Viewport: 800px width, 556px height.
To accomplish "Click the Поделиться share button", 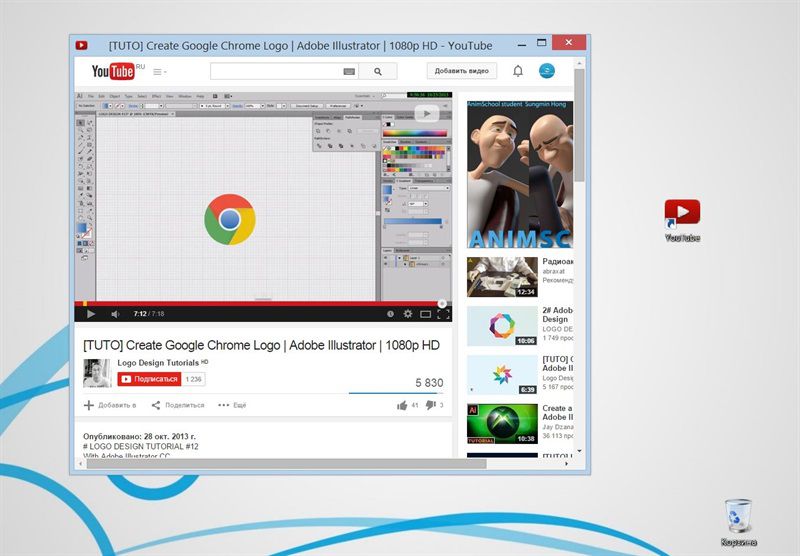I will coord(178,405).
